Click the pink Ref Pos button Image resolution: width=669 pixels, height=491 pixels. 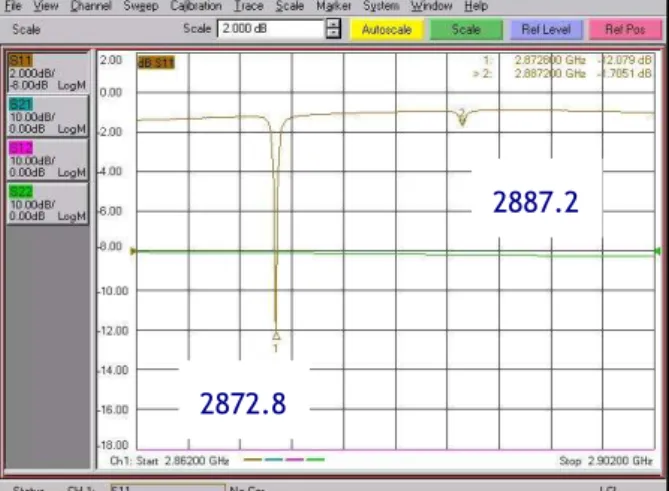tap(625, 29)
